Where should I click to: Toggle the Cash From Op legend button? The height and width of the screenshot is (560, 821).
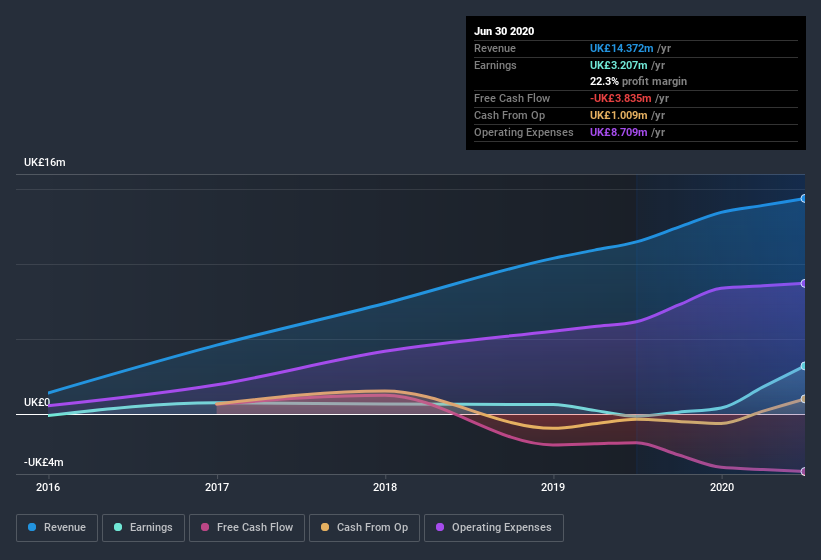(x=364, y=528)
